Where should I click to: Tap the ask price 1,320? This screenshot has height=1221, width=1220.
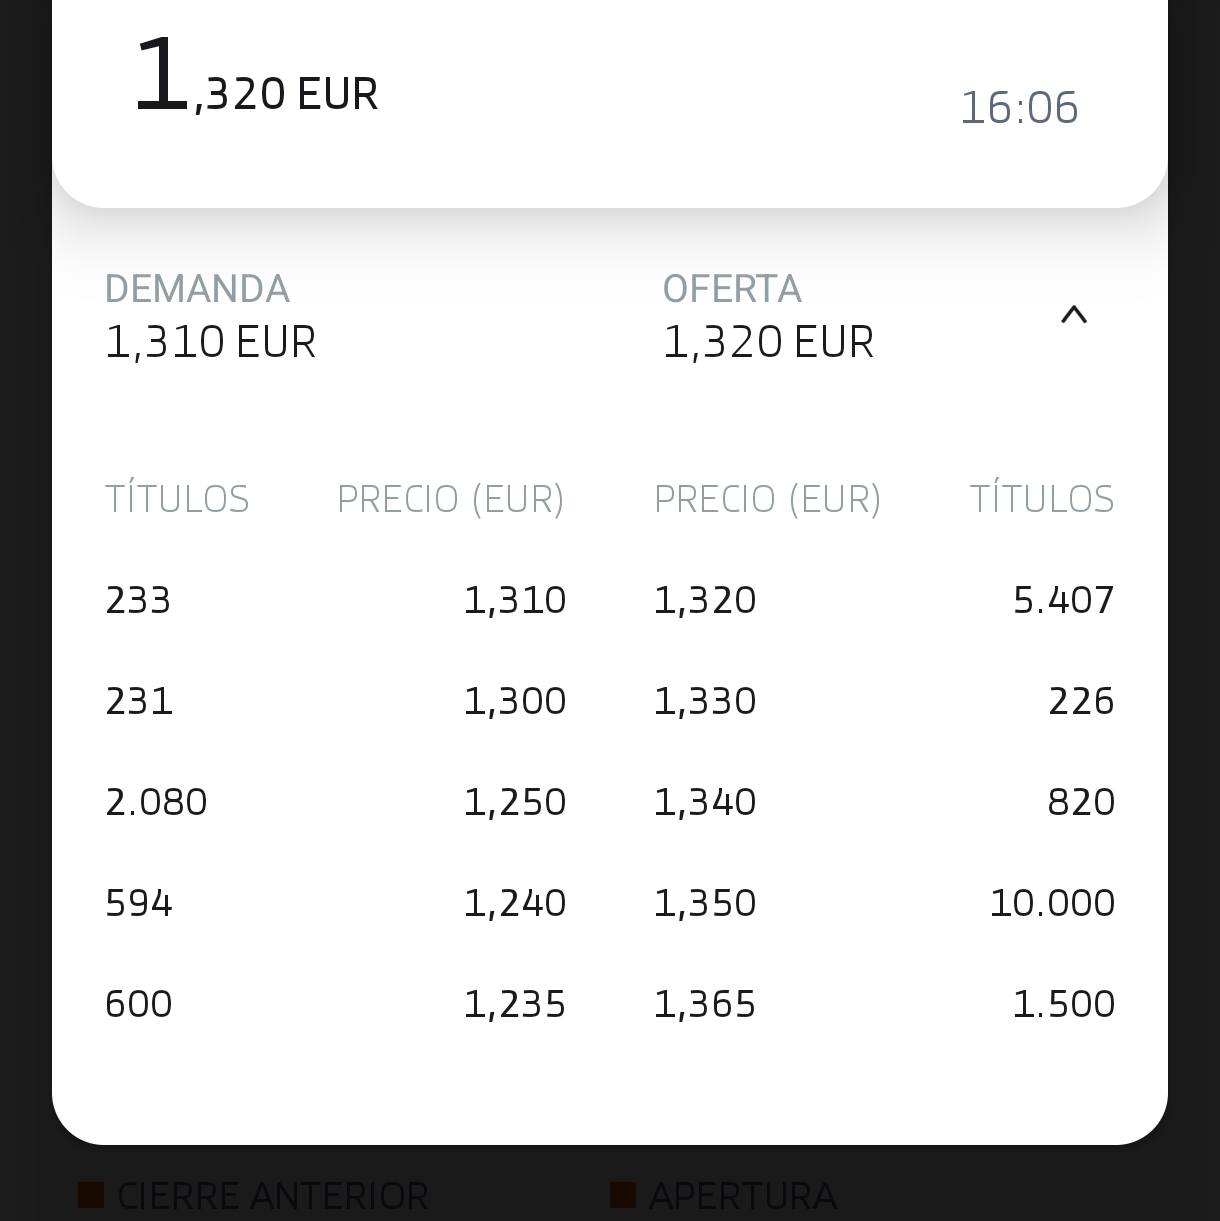[705, 601]
